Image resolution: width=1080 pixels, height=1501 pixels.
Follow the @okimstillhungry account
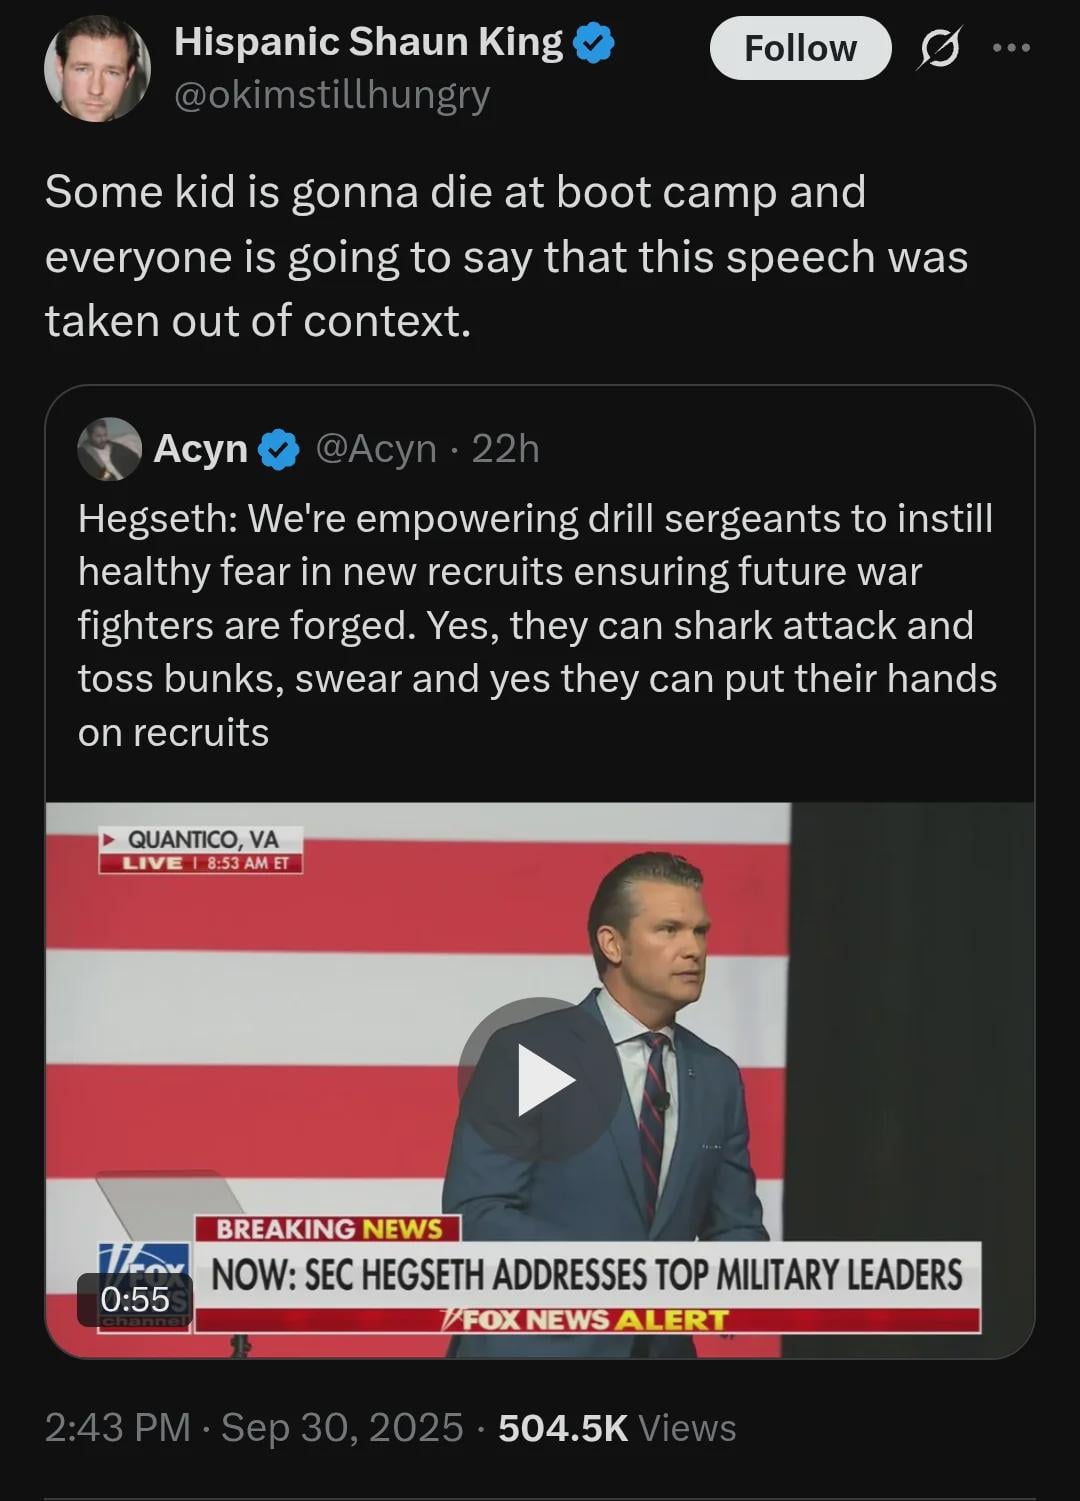tap(800, 48)
